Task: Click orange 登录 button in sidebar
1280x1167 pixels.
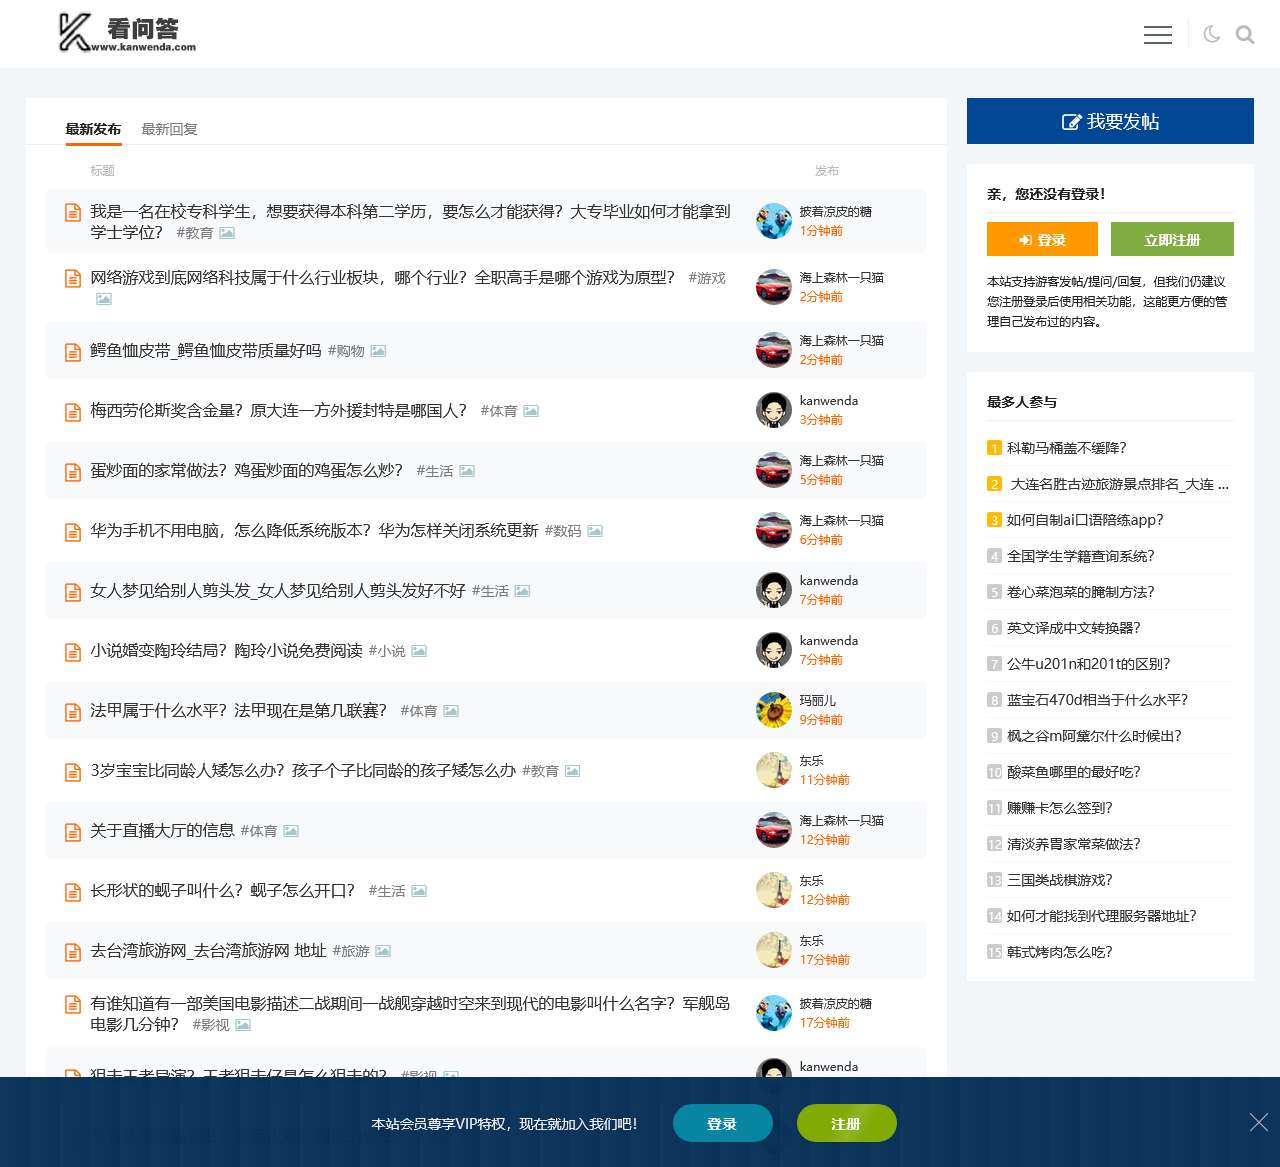Action: (x=1042, y=240)
